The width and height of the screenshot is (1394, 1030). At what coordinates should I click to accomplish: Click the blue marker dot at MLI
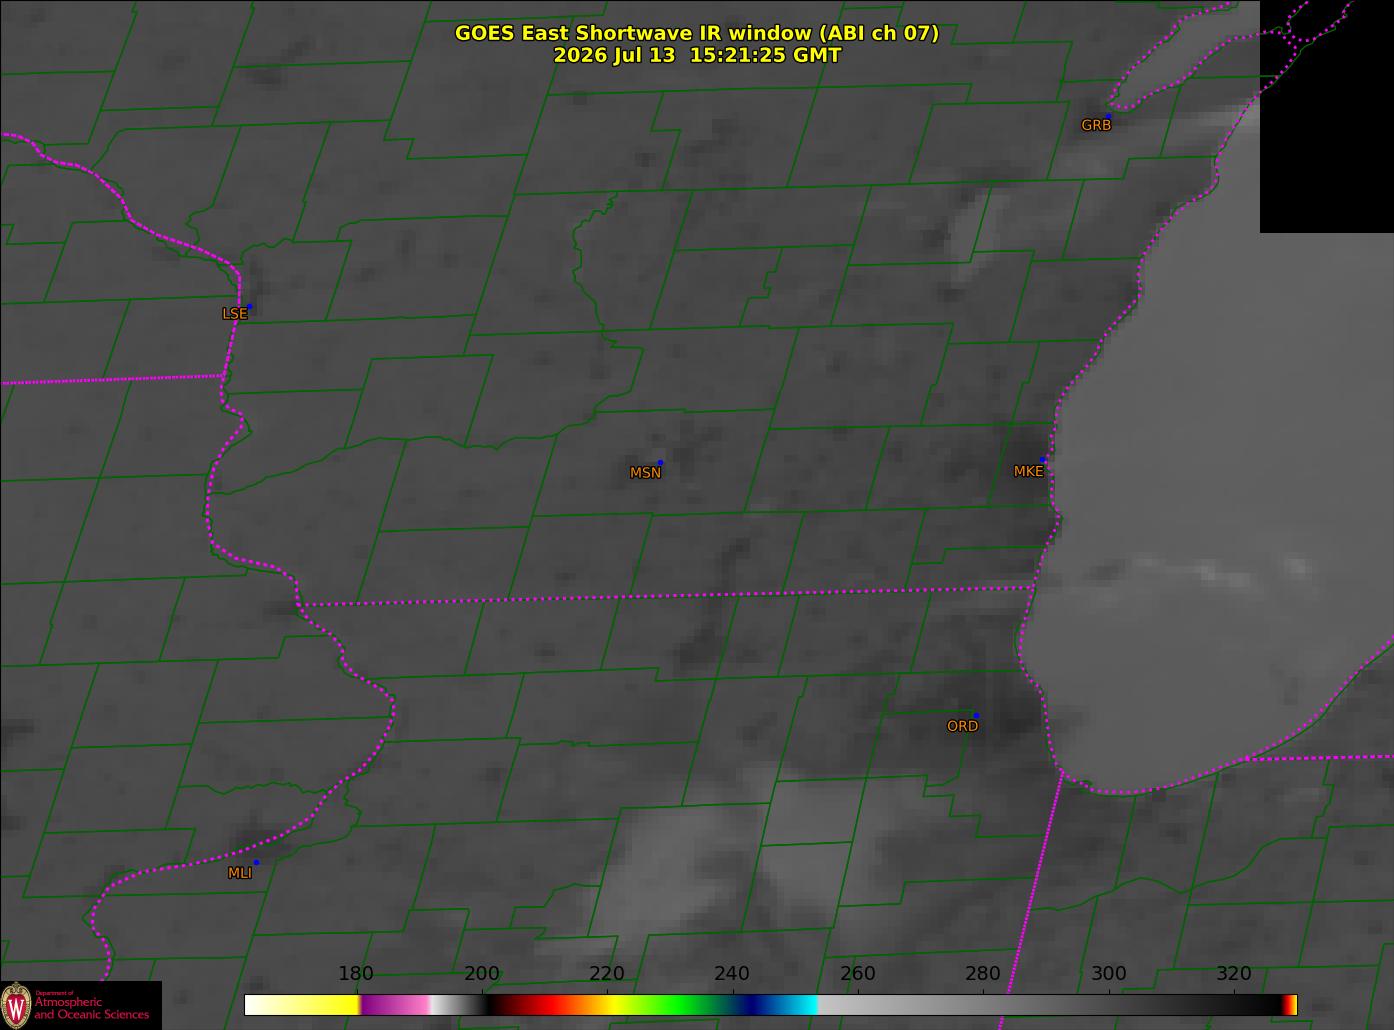(256, 862)
